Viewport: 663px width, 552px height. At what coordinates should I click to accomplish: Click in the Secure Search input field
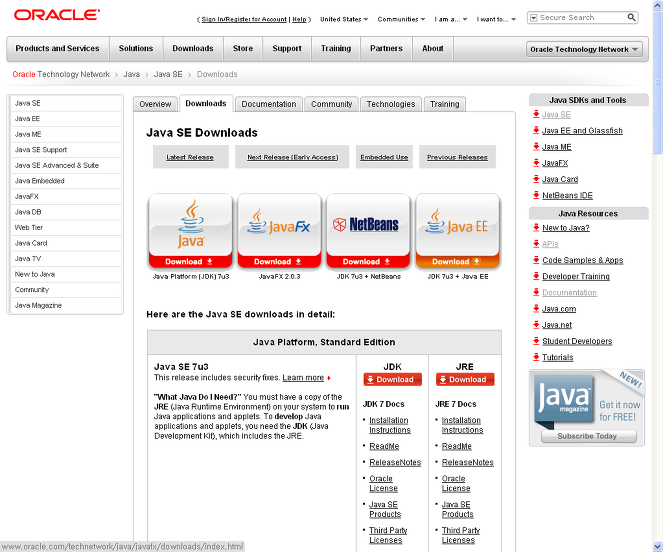point(582,17)
